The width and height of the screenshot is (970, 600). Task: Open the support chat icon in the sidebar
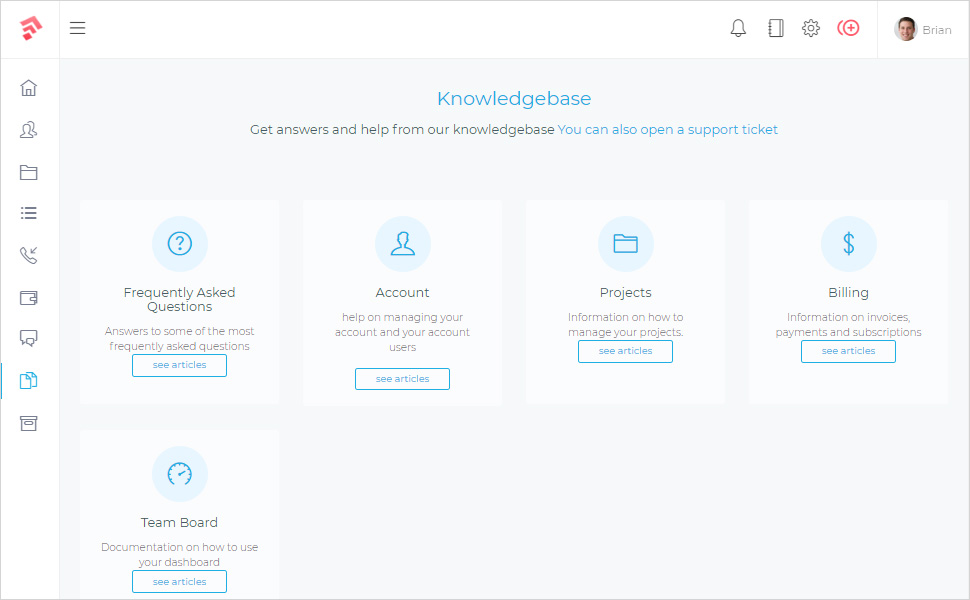pyautogui.click(x=29, y=338)
